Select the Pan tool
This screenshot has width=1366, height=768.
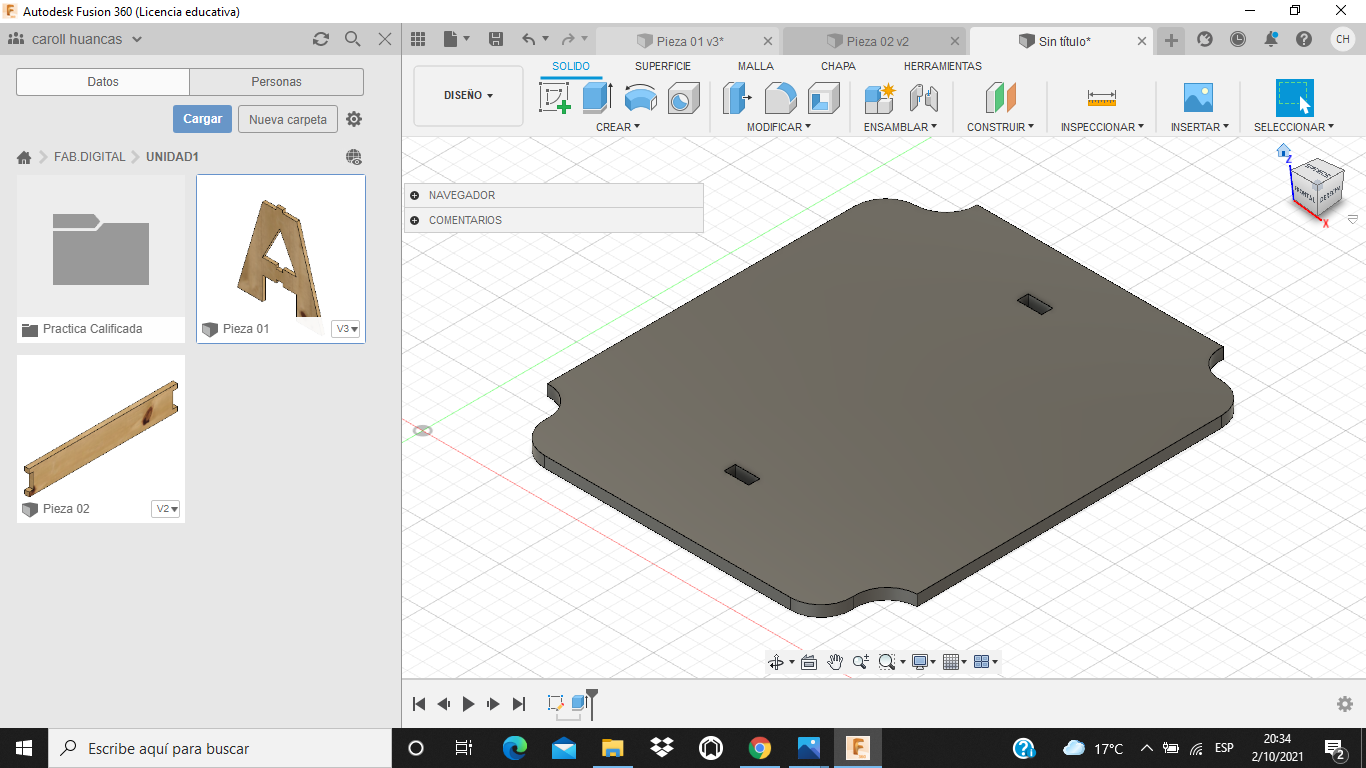(x=835, y=662)
